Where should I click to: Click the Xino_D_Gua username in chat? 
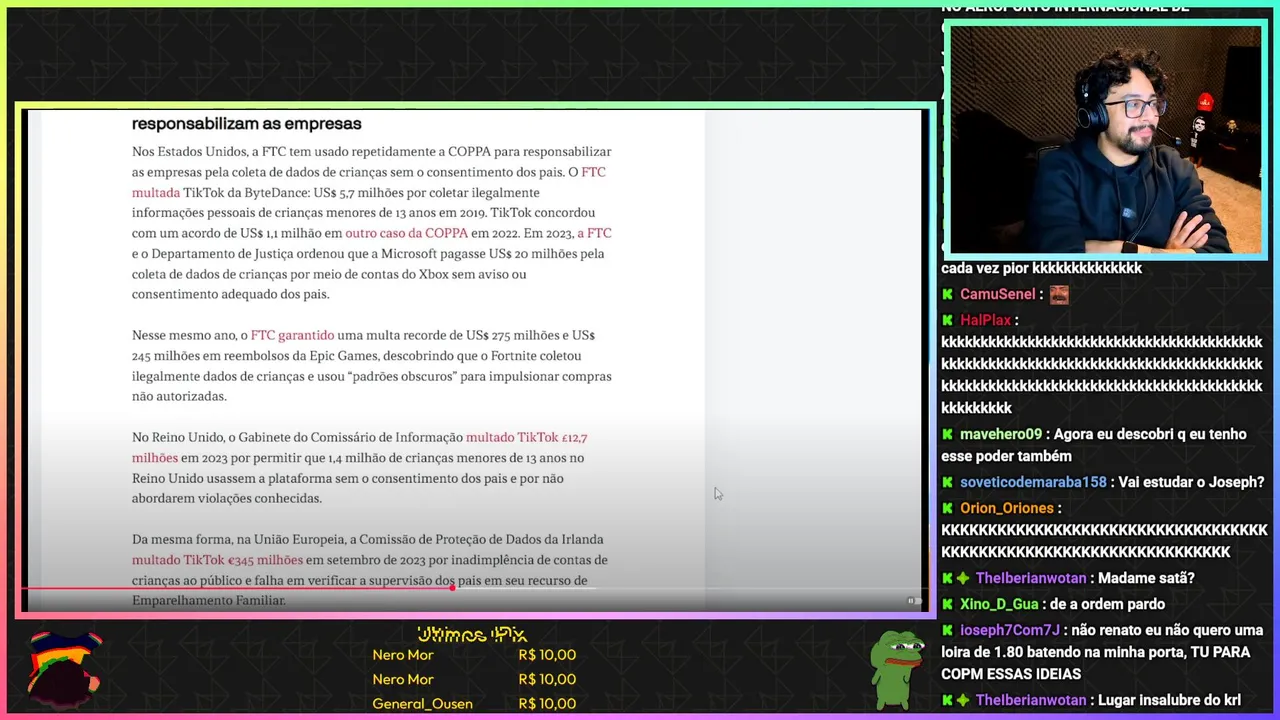pyautogui.click(x=999, y=604)
